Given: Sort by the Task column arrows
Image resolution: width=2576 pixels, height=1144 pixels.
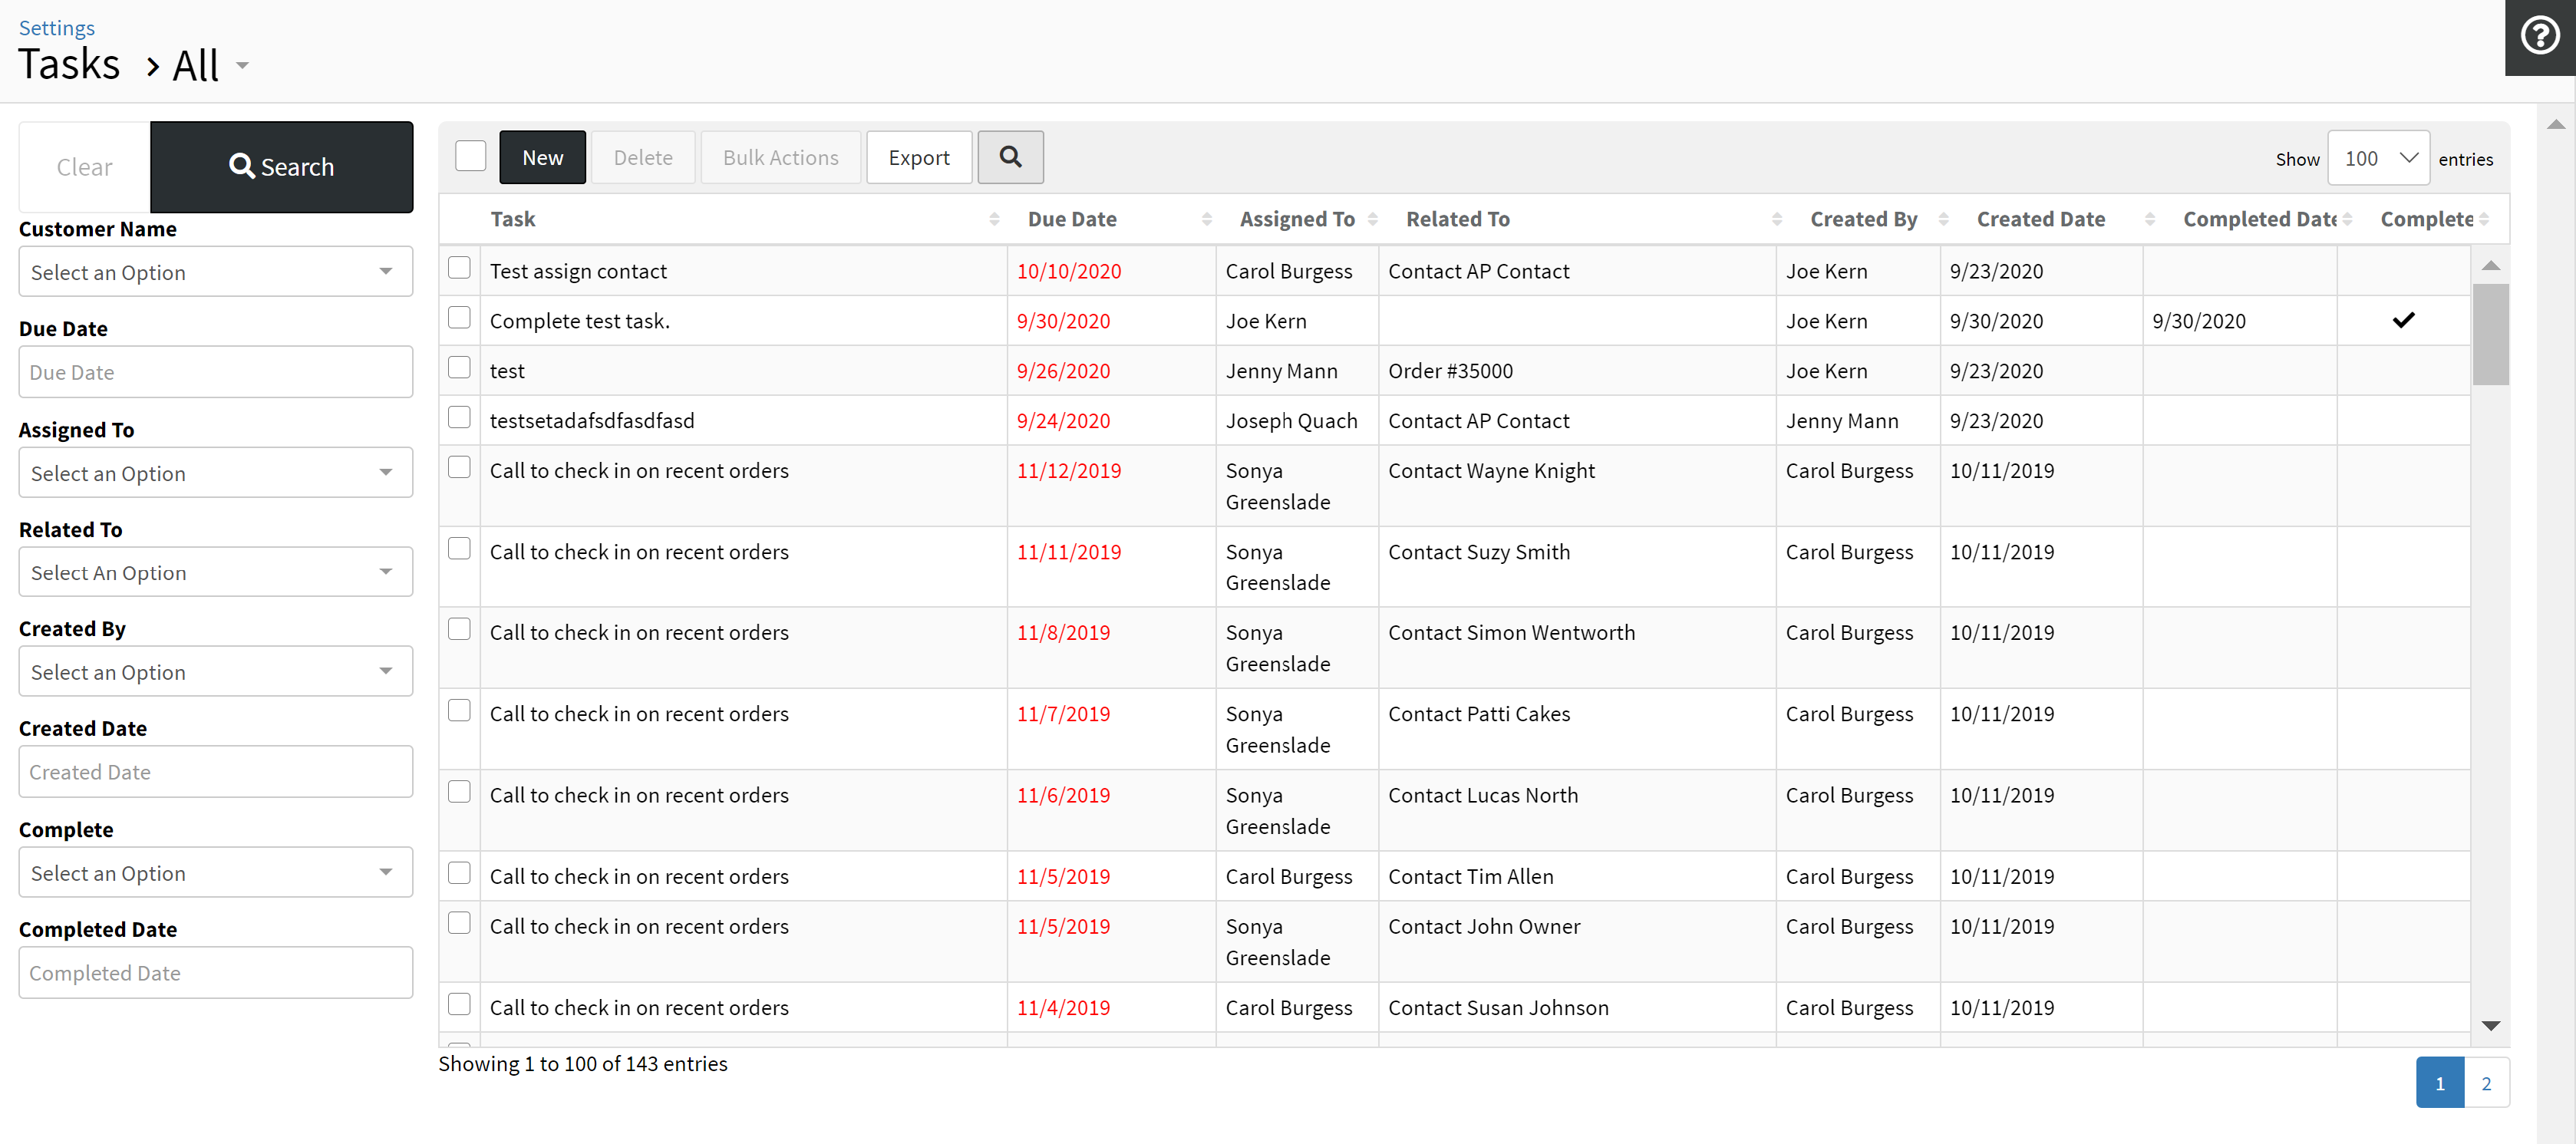Looking at the screenshot, I should [993, 219].
